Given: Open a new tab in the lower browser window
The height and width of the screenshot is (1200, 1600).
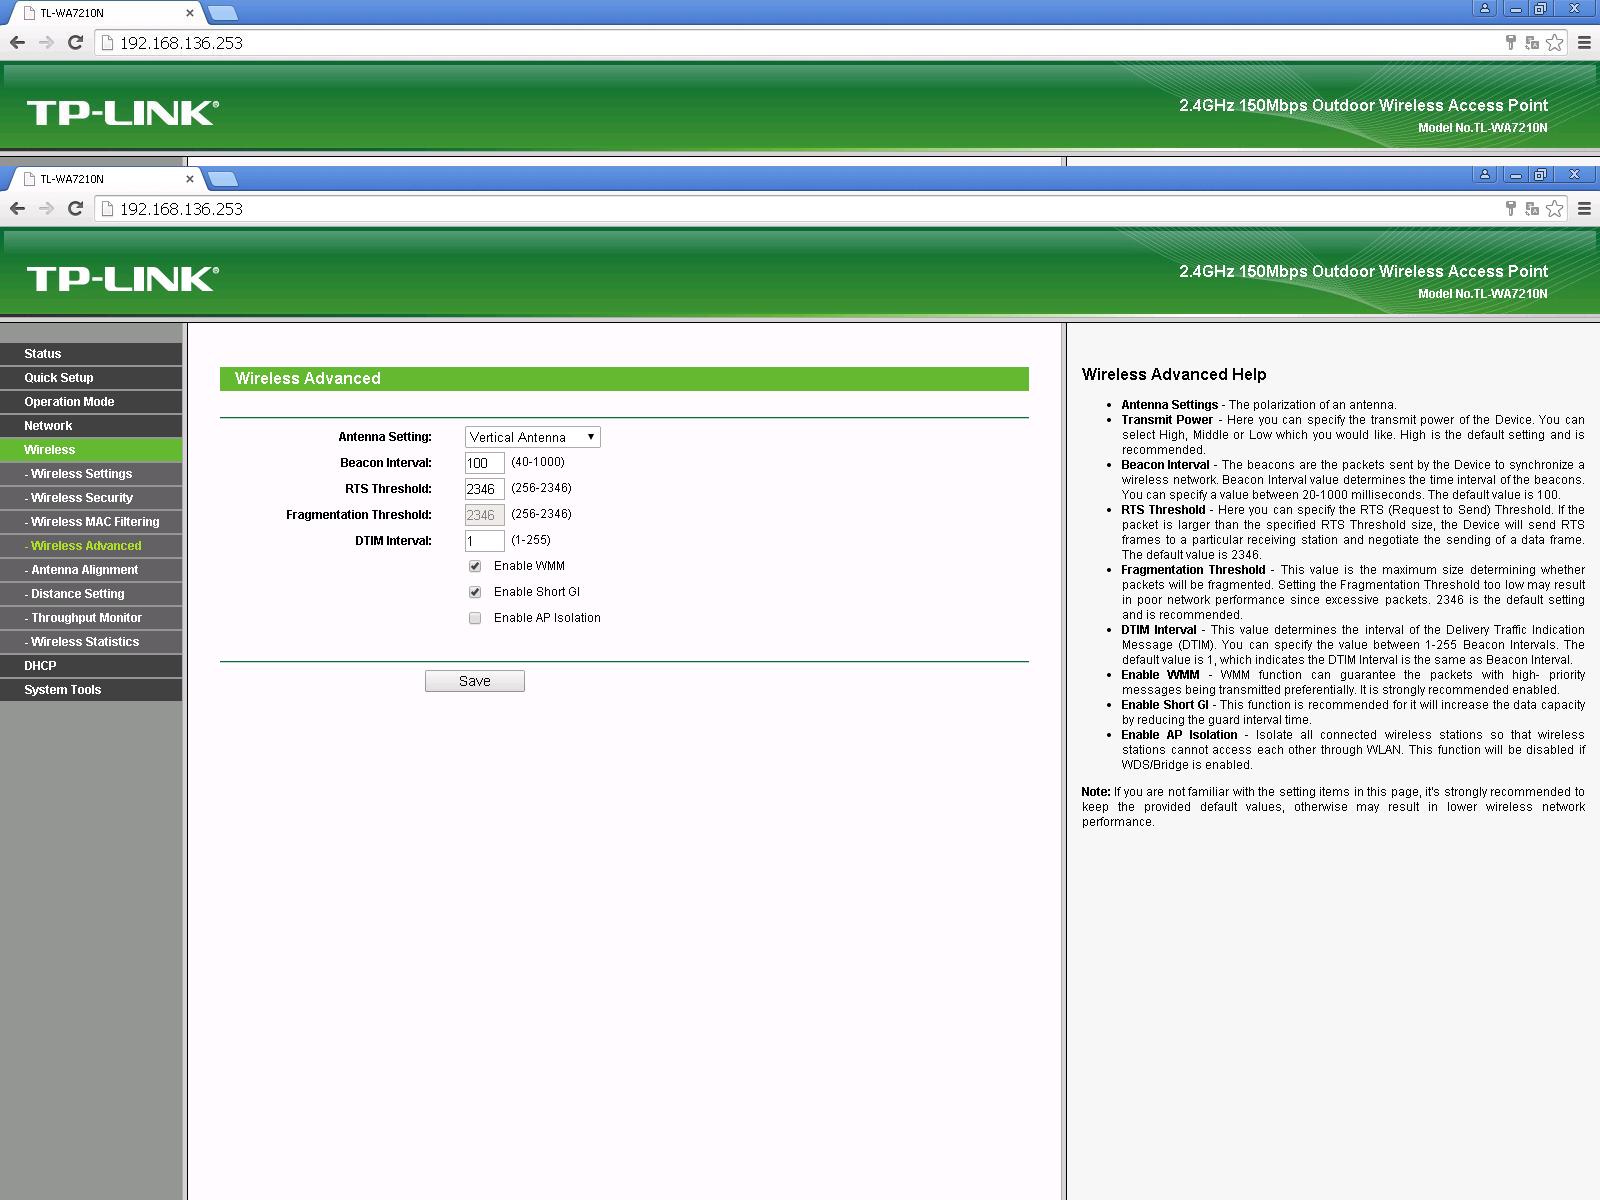Looking at the screenshot, I should 223,179.
